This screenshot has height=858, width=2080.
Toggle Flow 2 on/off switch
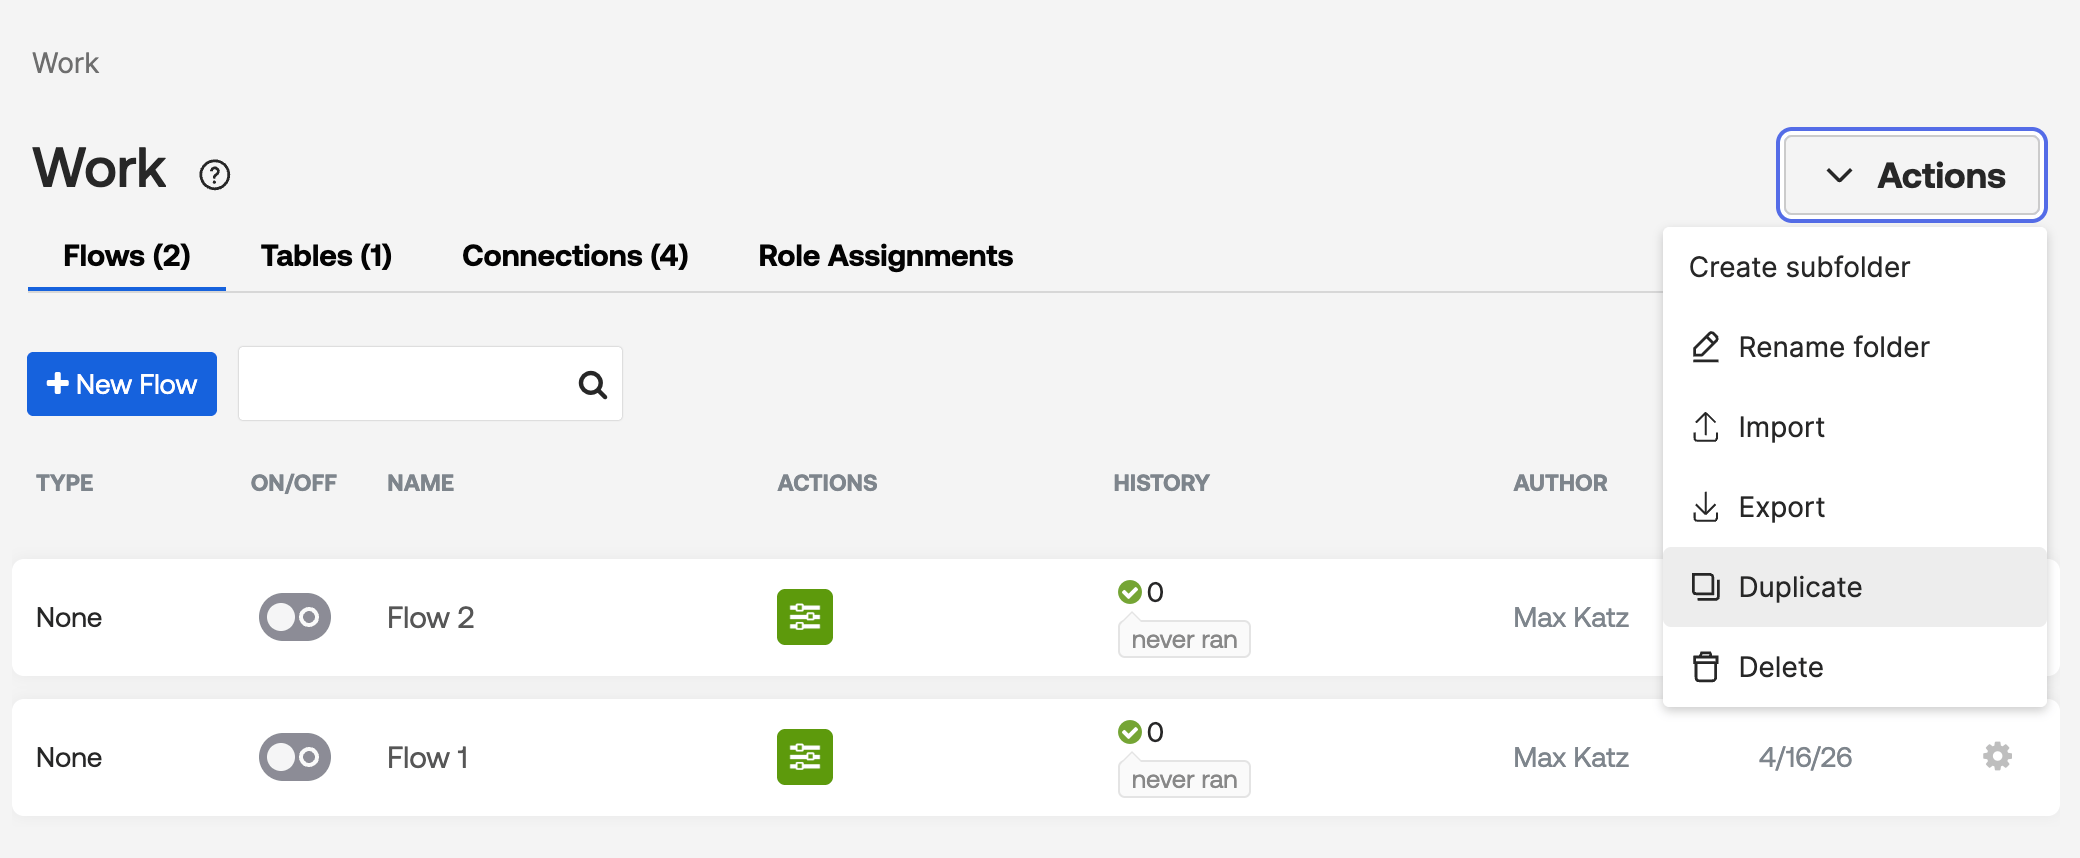pyautogui.click(x=295, y=617)
